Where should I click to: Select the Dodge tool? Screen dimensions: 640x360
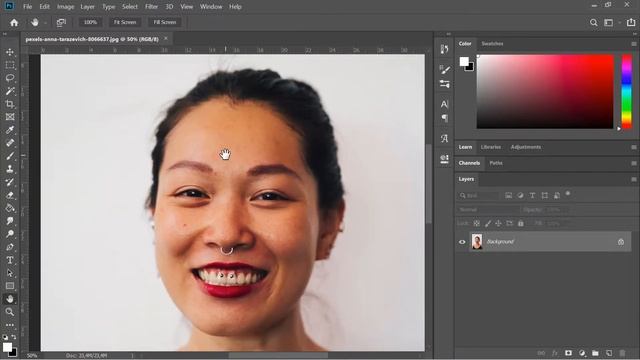(10, 234)
